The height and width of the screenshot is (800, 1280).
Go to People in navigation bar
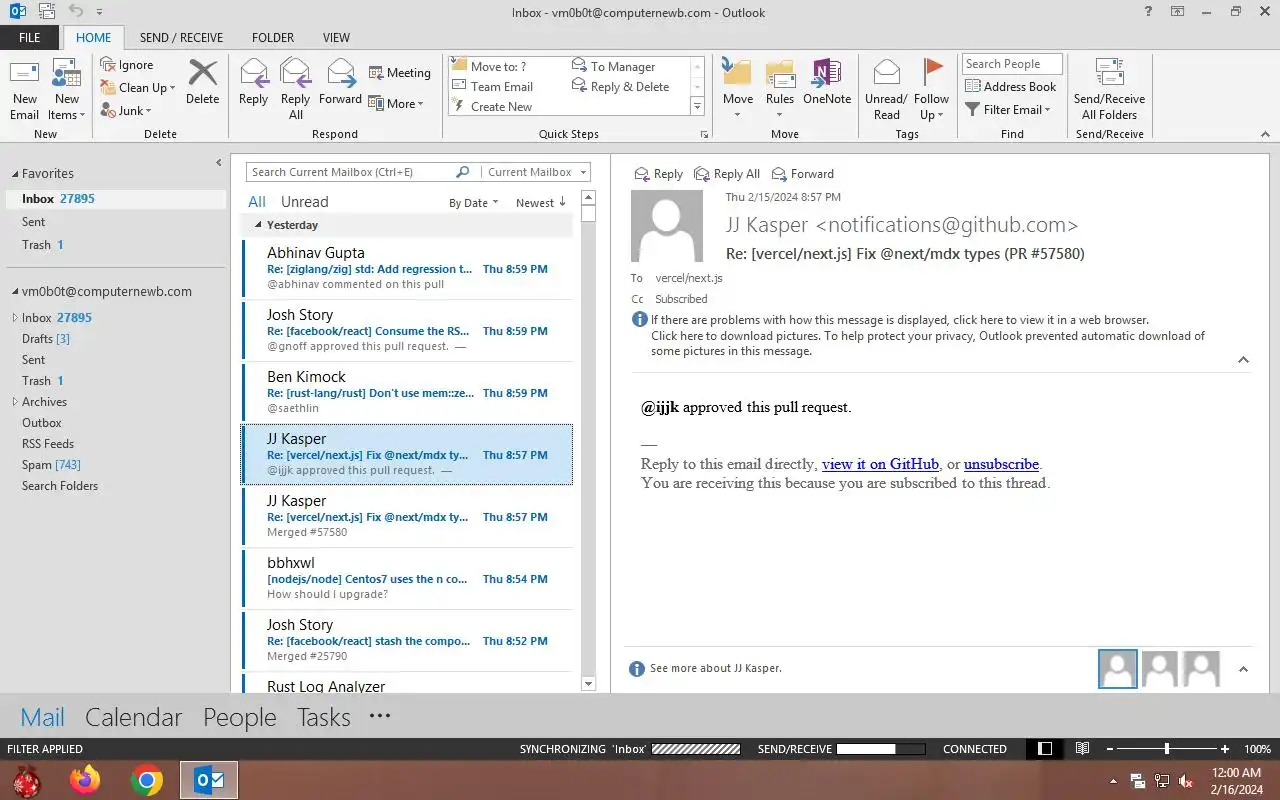pos(240,717)
